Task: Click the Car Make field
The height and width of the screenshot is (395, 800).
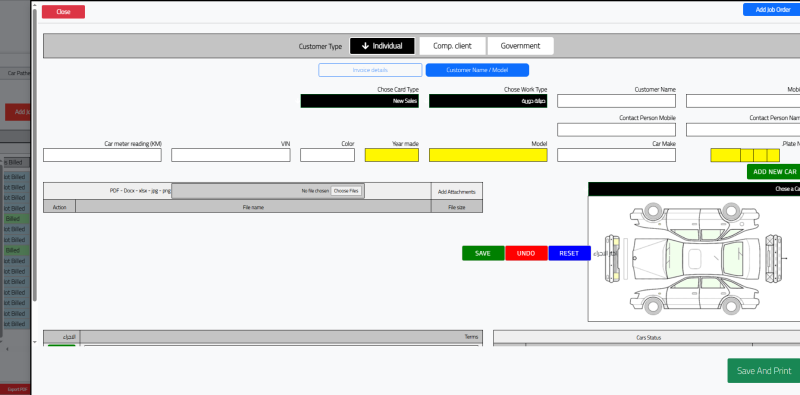Action: pyautogui.click(x=616, y=155)
